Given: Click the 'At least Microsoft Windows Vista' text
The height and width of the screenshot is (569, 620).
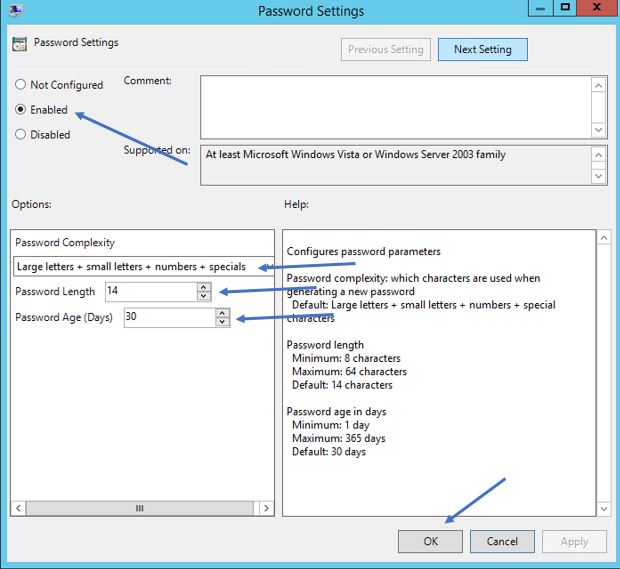Looking at the screenshot, I should (355, 154).
